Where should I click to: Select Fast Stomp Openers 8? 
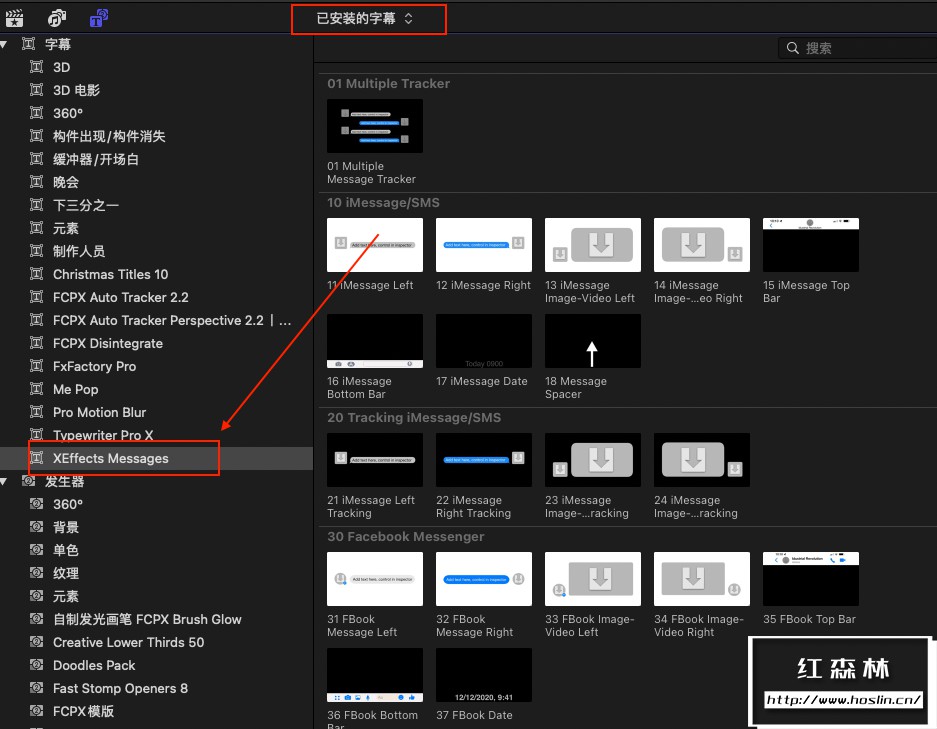[120, 688]
